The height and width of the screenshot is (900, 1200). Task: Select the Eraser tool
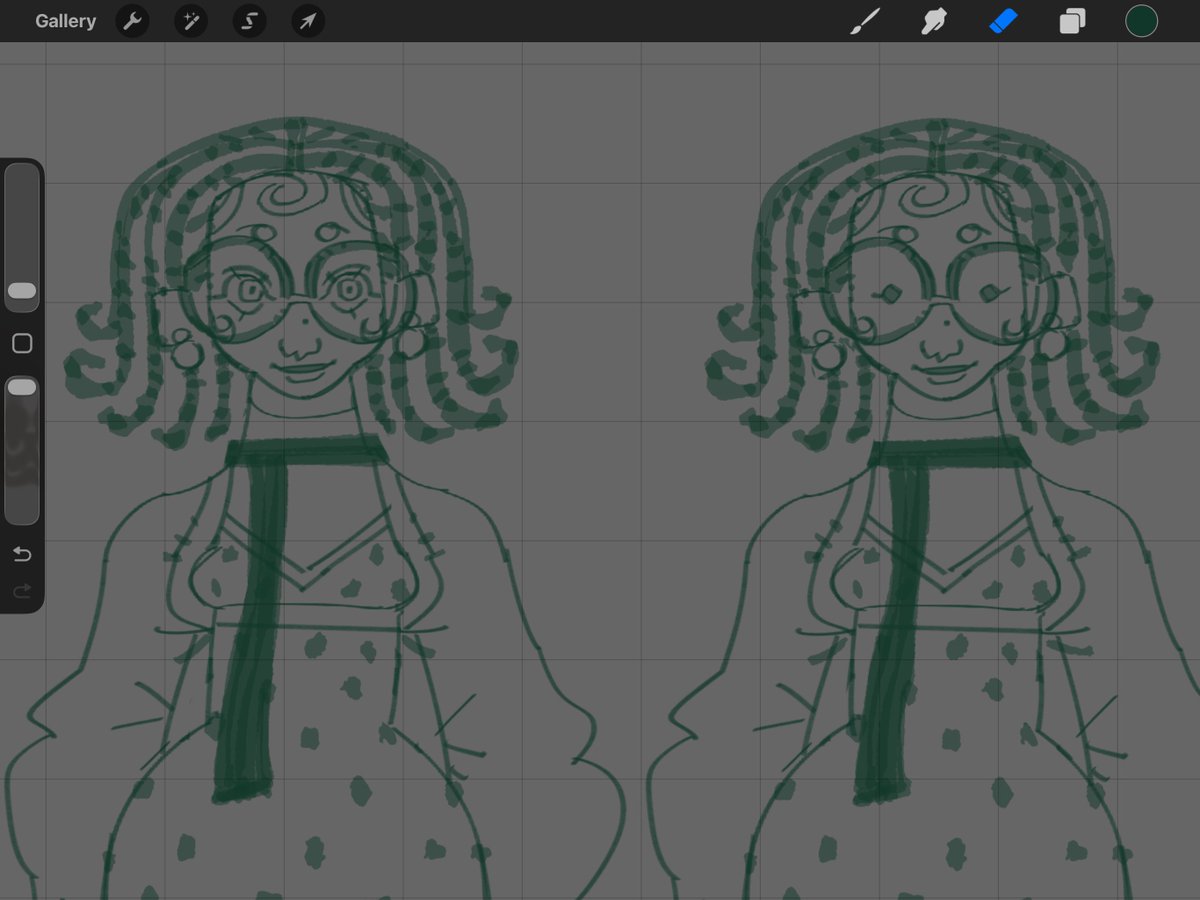coord(1003,21)
